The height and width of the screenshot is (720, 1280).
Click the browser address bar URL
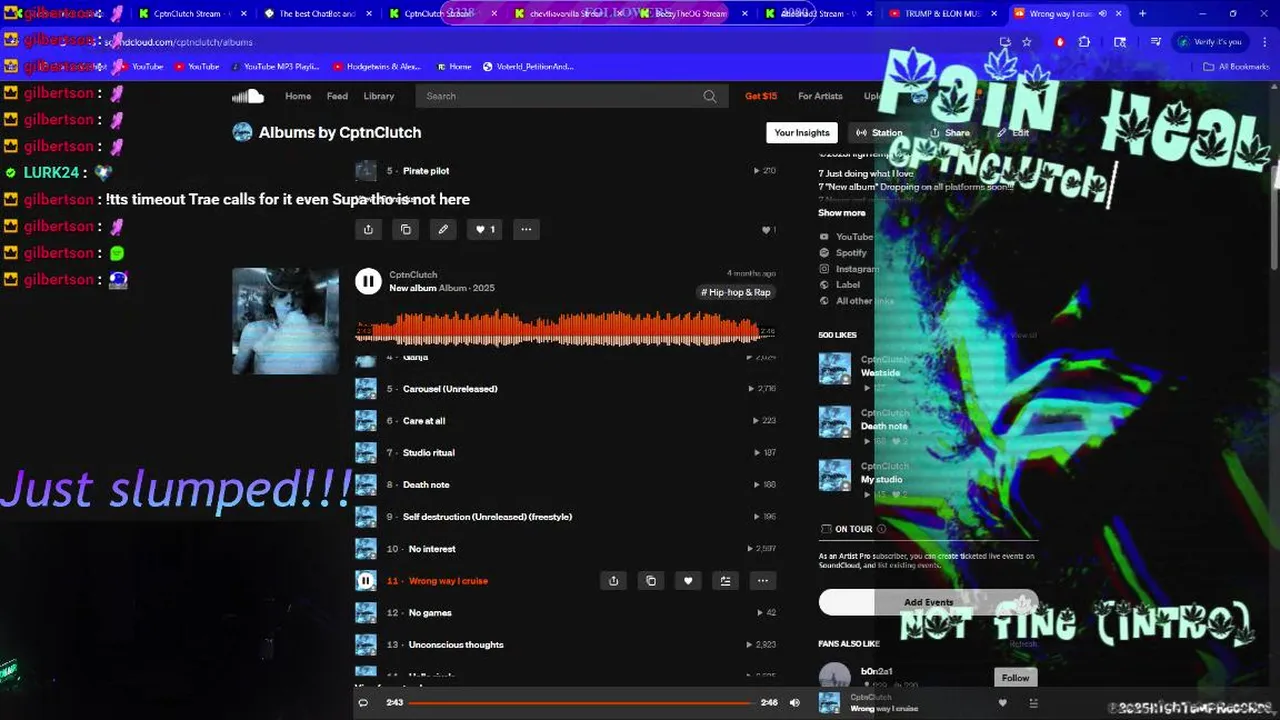tap(178, 42)
